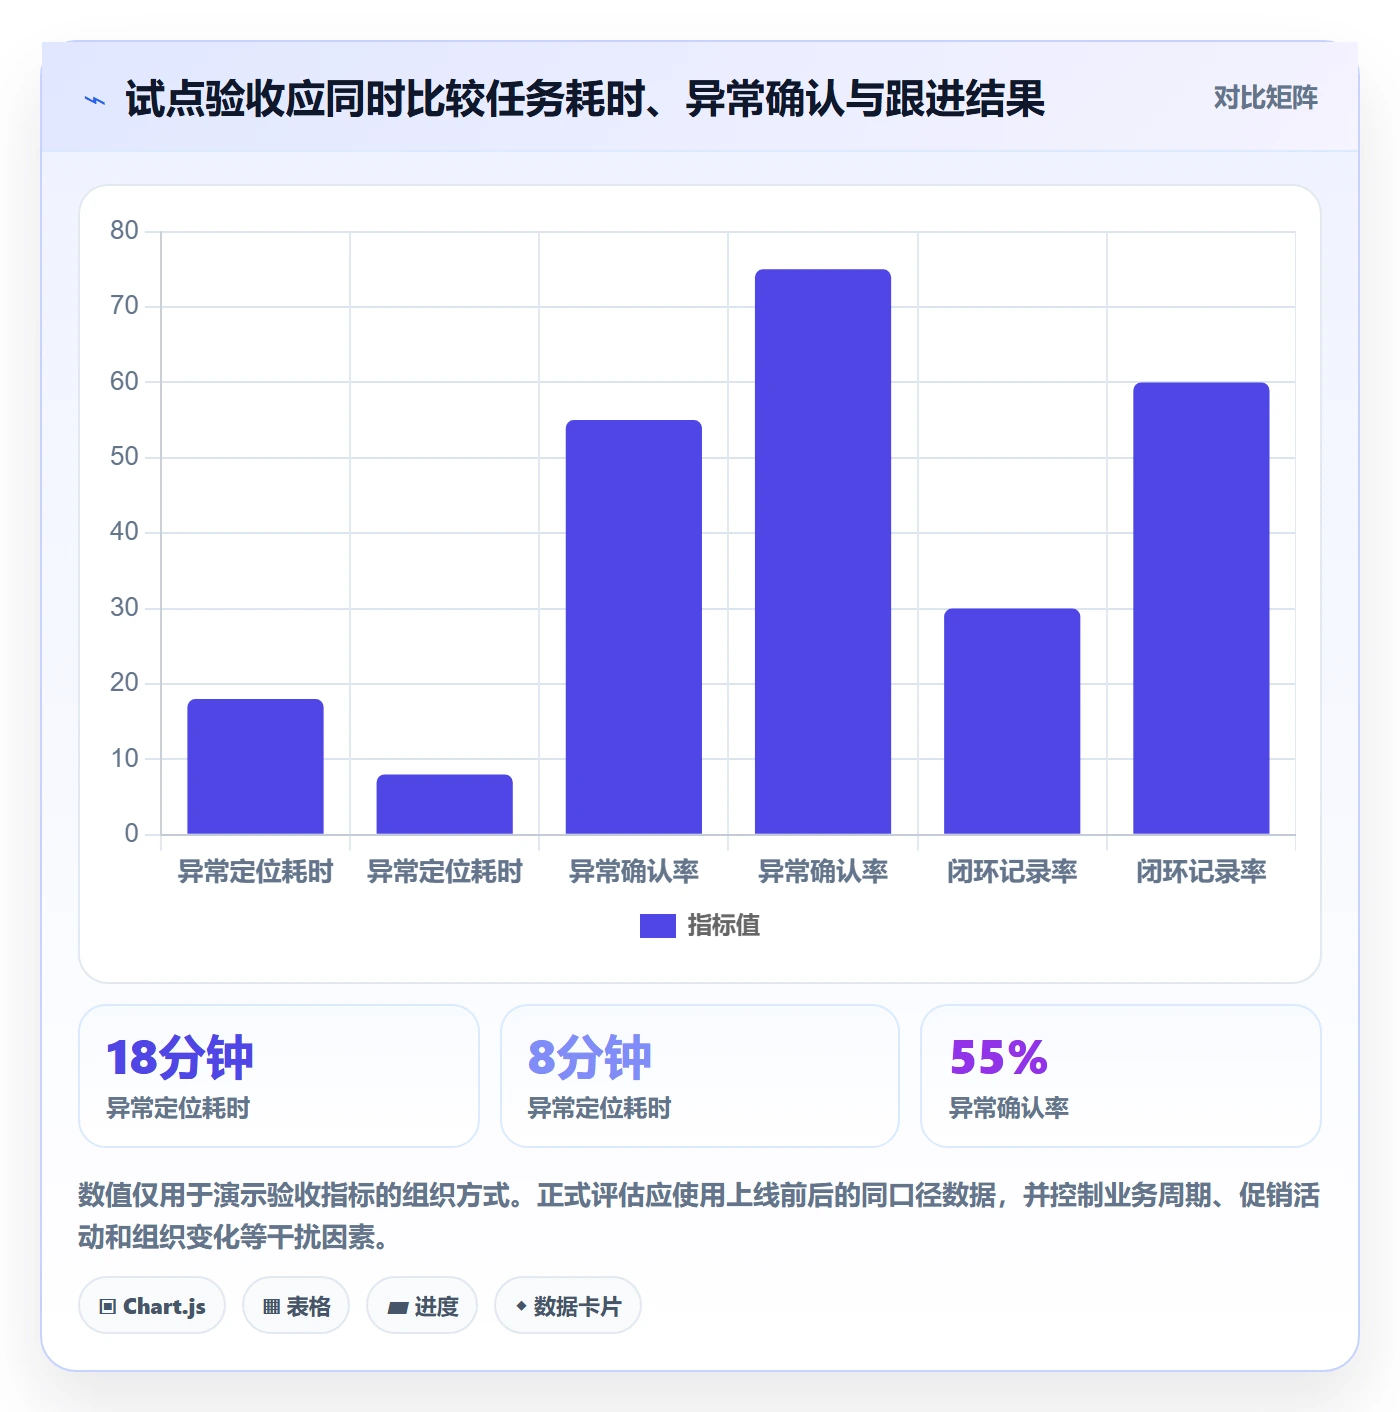The image size is (1400, 1412).
Task: Click the Chart.js tag chip
Action: [152, 1306]
